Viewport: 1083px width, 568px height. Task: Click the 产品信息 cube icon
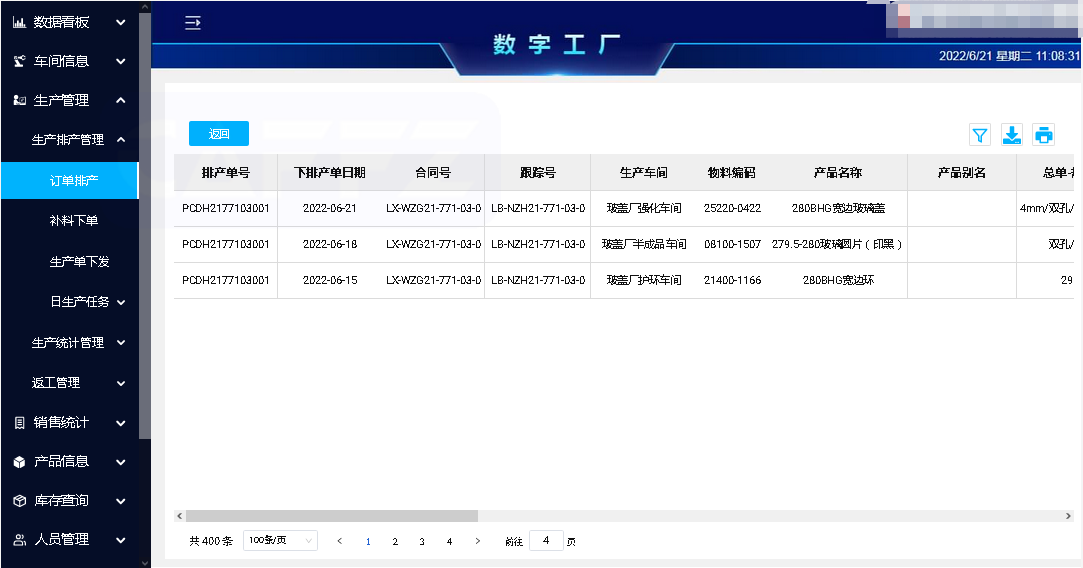coord(19,462)
